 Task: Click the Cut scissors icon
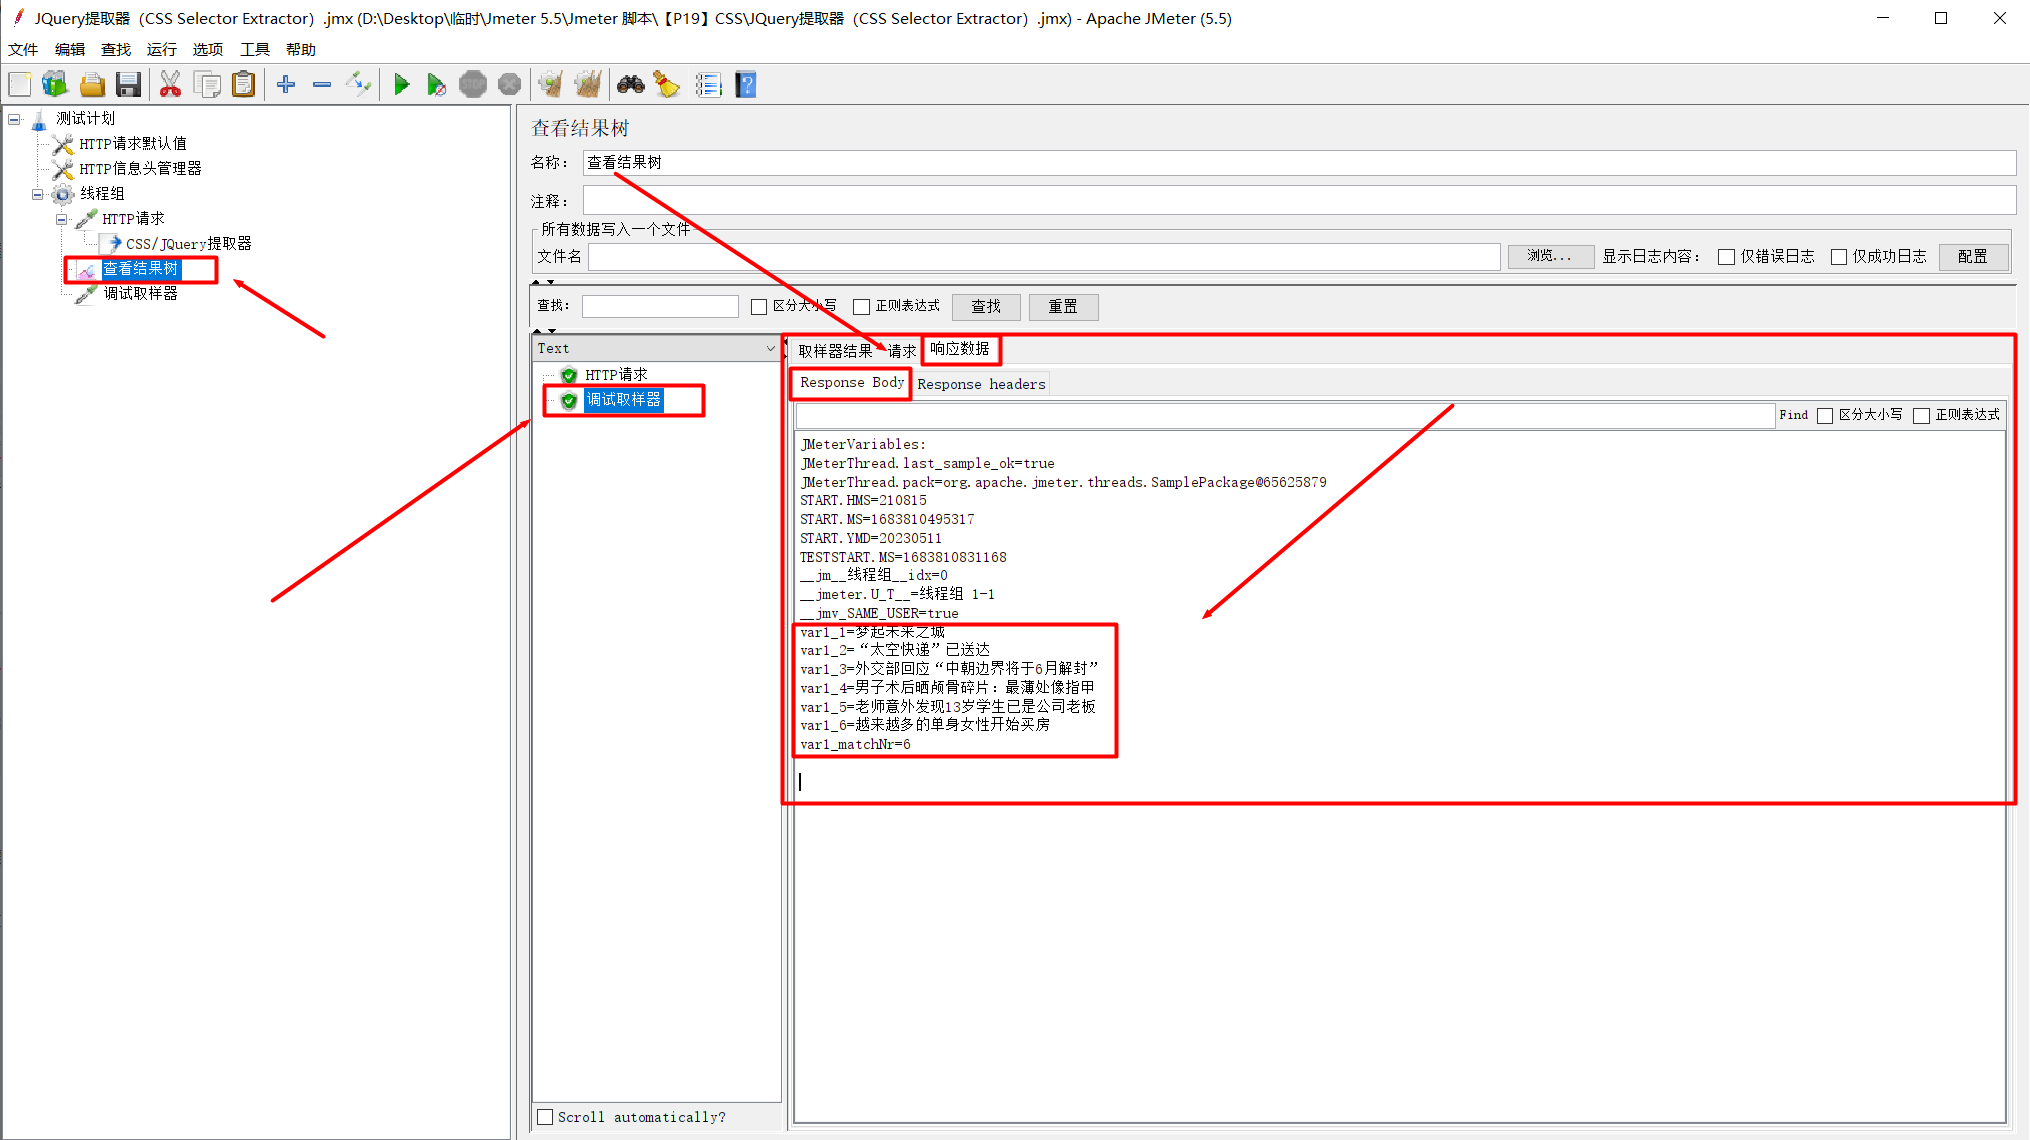(171, 85)
